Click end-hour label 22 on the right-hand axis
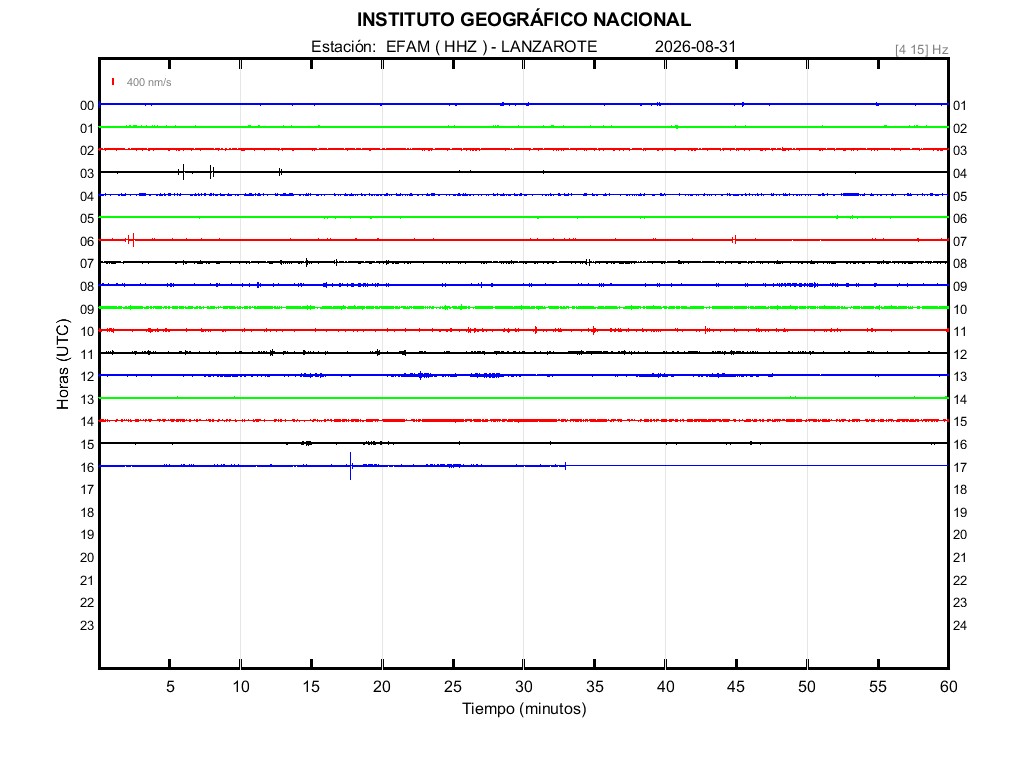Image resolution: width=1024 pixels, height=768 pixels. [x=960, y=581]
